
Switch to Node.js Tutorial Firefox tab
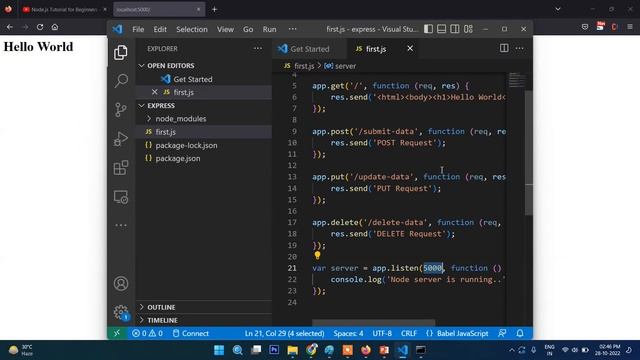point(64,9)
